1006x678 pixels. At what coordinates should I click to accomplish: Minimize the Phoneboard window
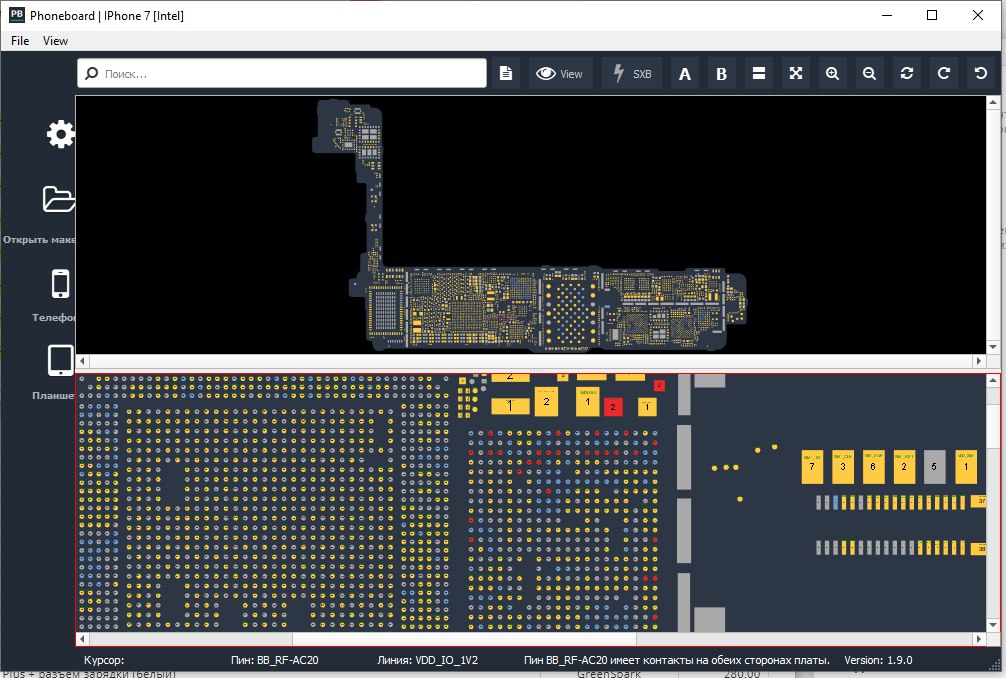887,15
